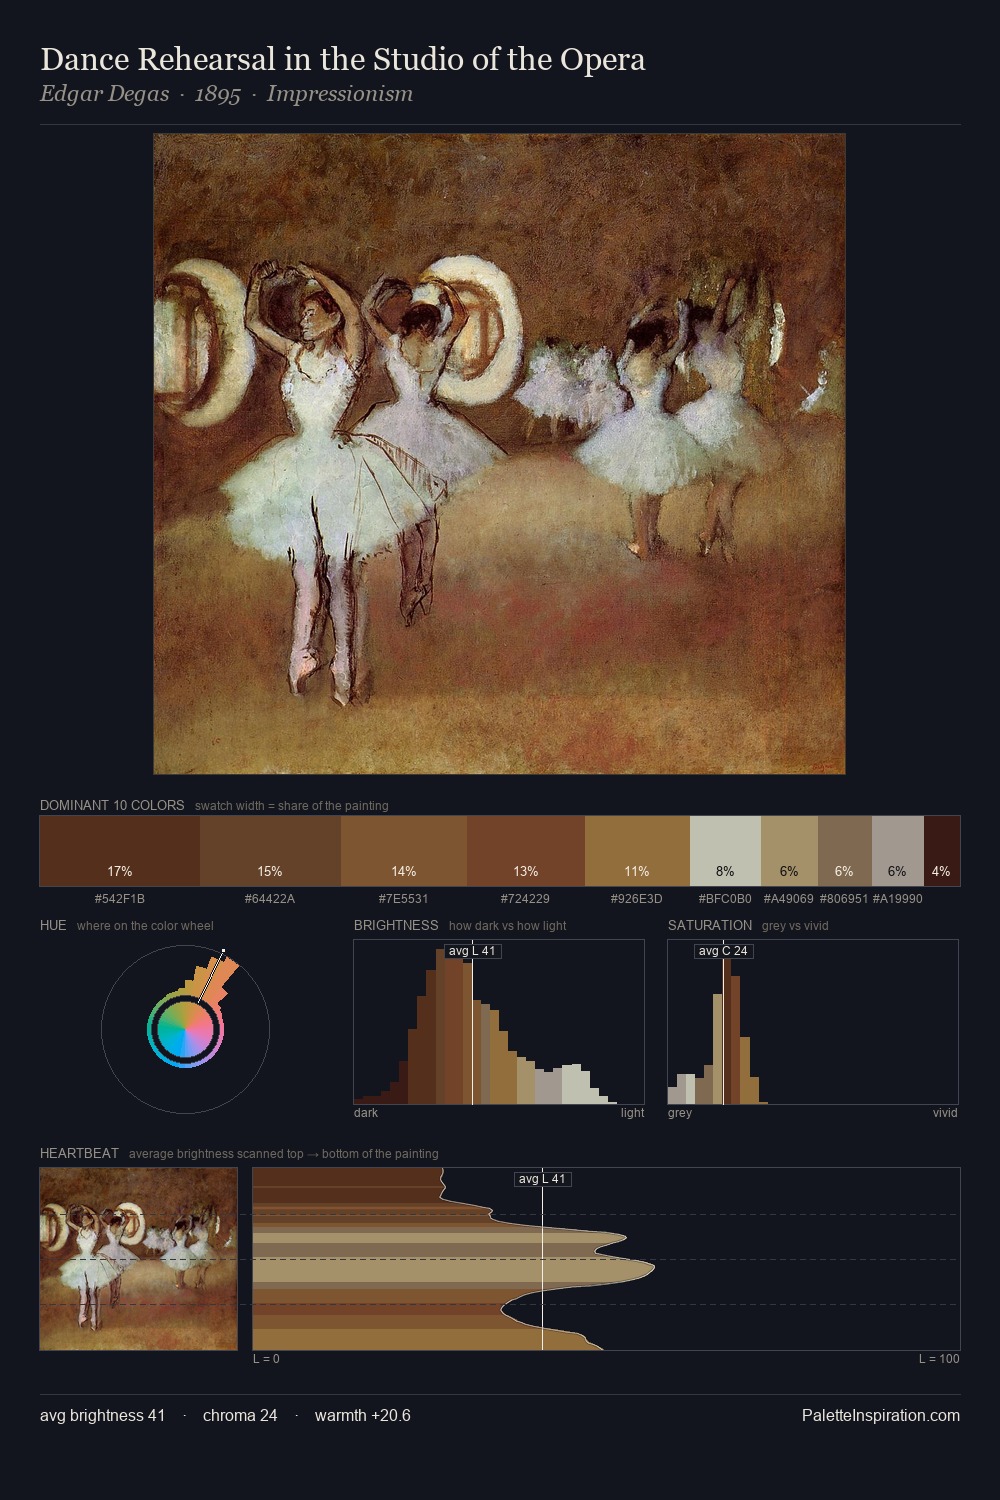This screenshot has width=1000, height=1500.
Task: Click the heartbeat brightness profile chart
Action: point(606,1259)
